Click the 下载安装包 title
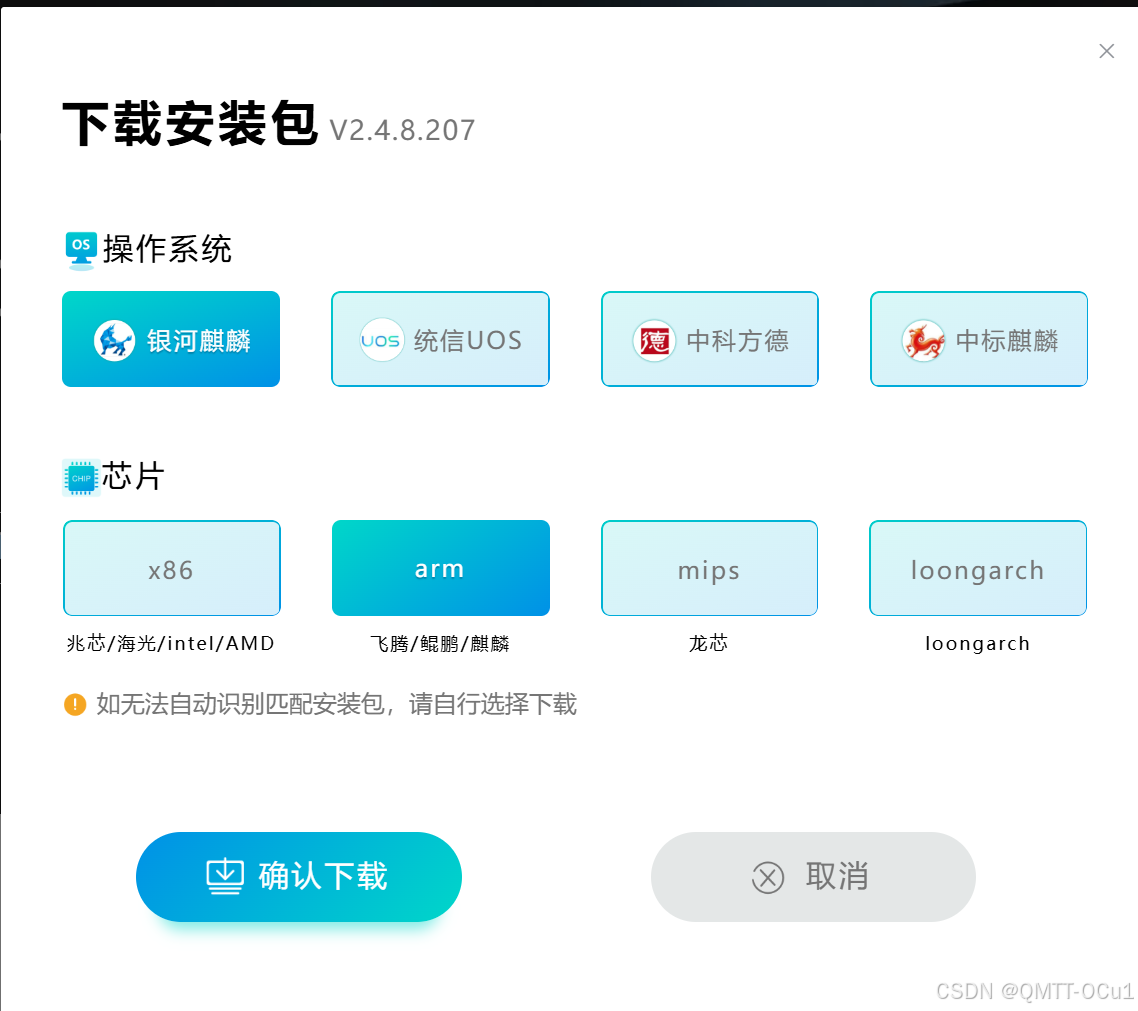1138x1011 pixels. click(x=190, y=124)
